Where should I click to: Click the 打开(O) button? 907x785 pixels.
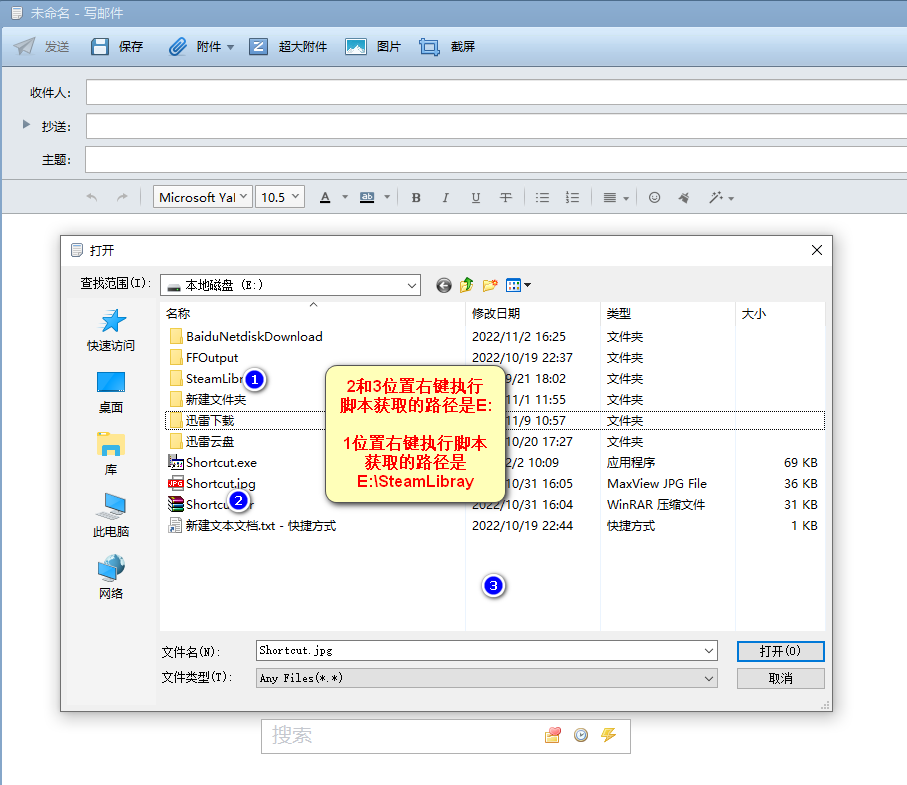pos(780,651)
